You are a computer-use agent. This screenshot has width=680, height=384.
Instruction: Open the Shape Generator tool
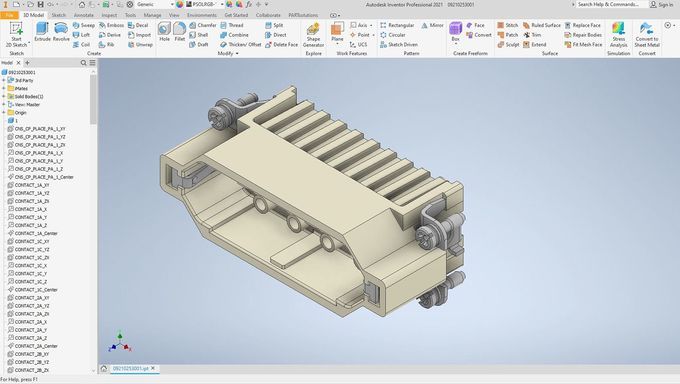tap(313, 35)
